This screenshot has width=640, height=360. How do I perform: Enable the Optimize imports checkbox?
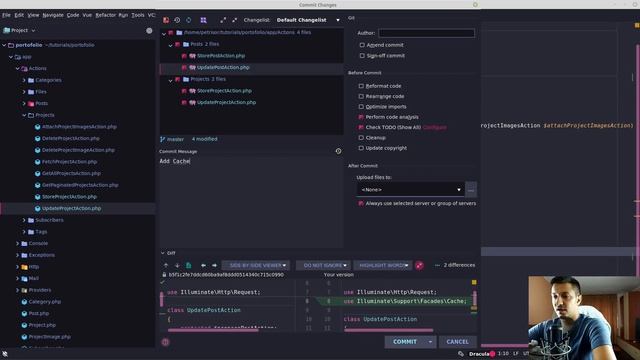(361, 107)
